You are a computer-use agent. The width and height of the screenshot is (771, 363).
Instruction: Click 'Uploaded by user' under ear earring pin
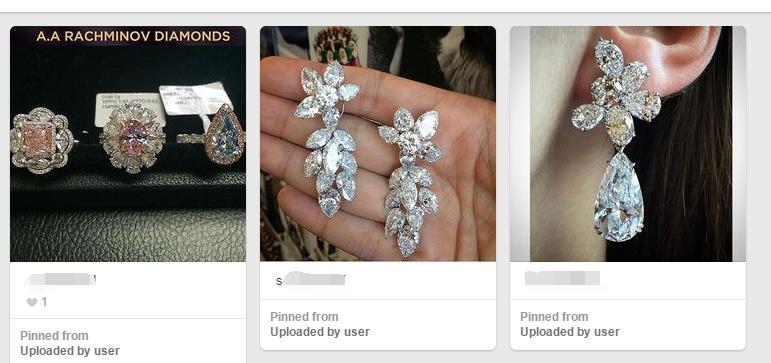[569, 332]
